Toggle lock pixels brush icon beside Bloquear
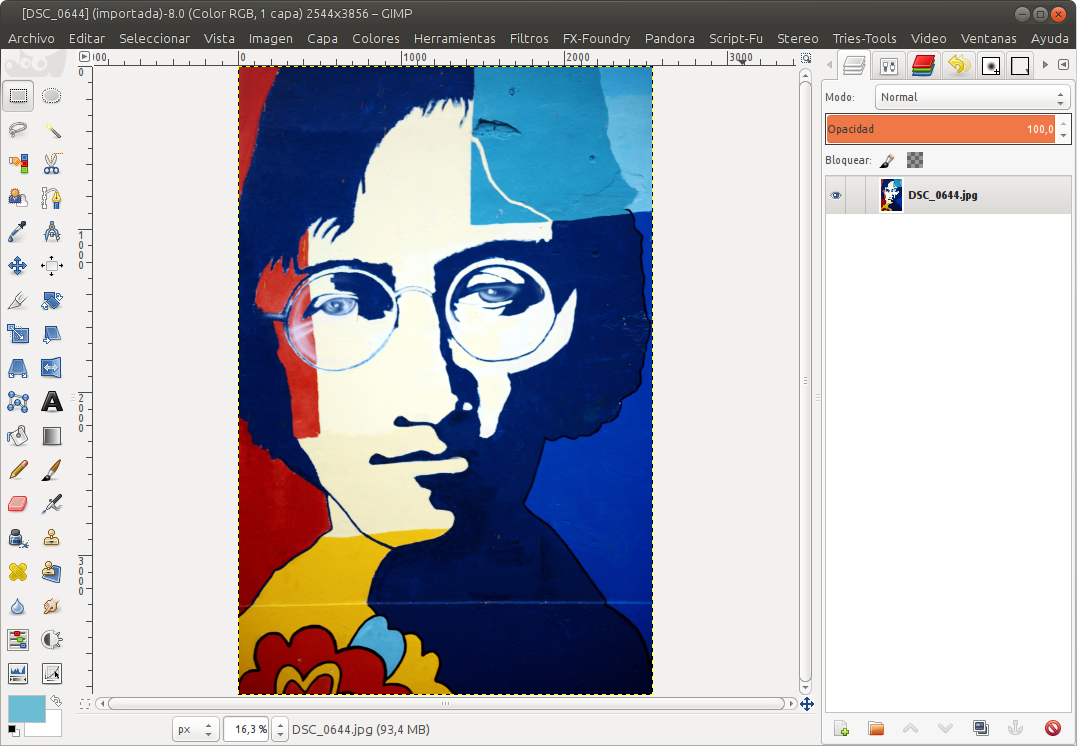The height and width of the screenshot is (746, 1077). click(x=887, y=161)
